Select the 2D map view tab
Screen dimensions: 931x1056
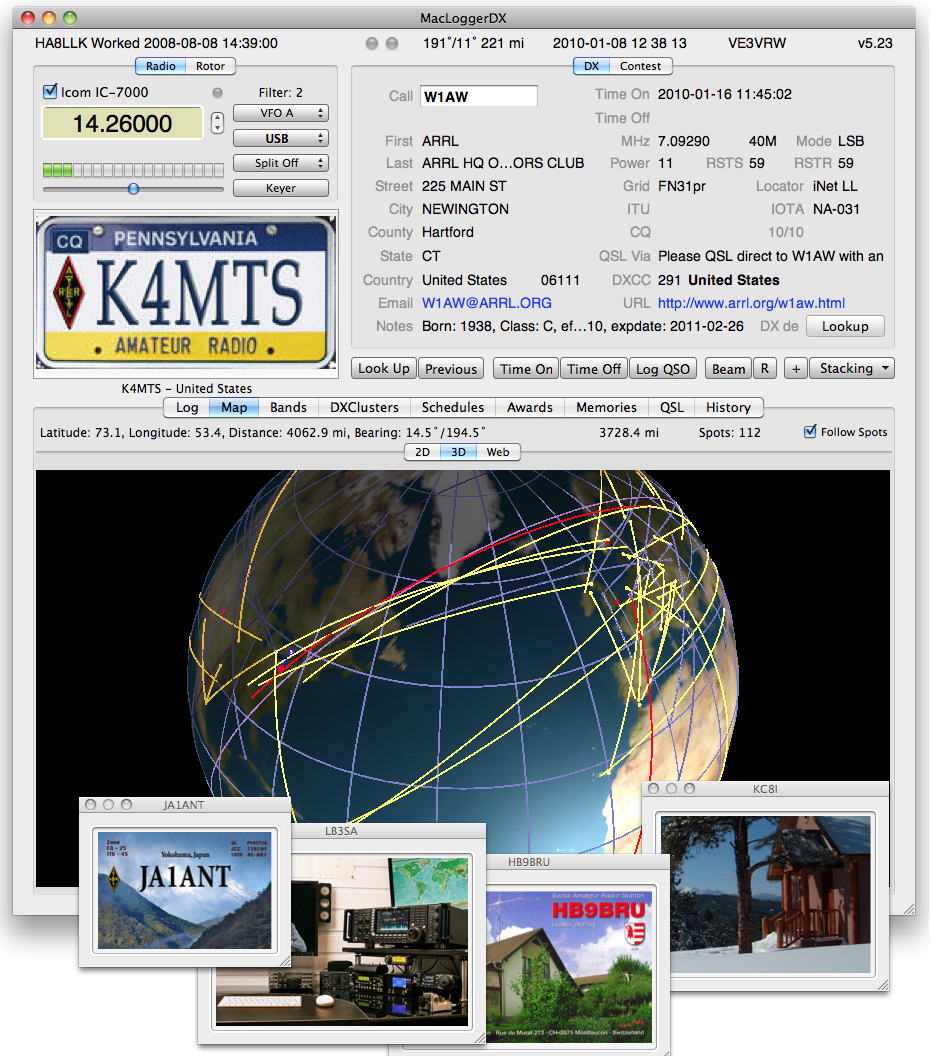[x=423, y=452]
